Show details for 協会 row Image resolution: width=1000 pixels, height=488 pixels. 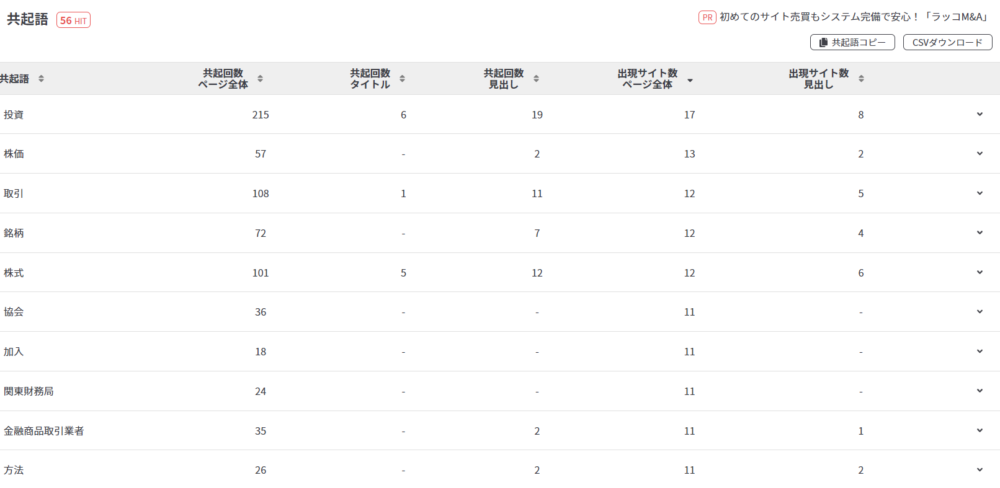(980, 312)
